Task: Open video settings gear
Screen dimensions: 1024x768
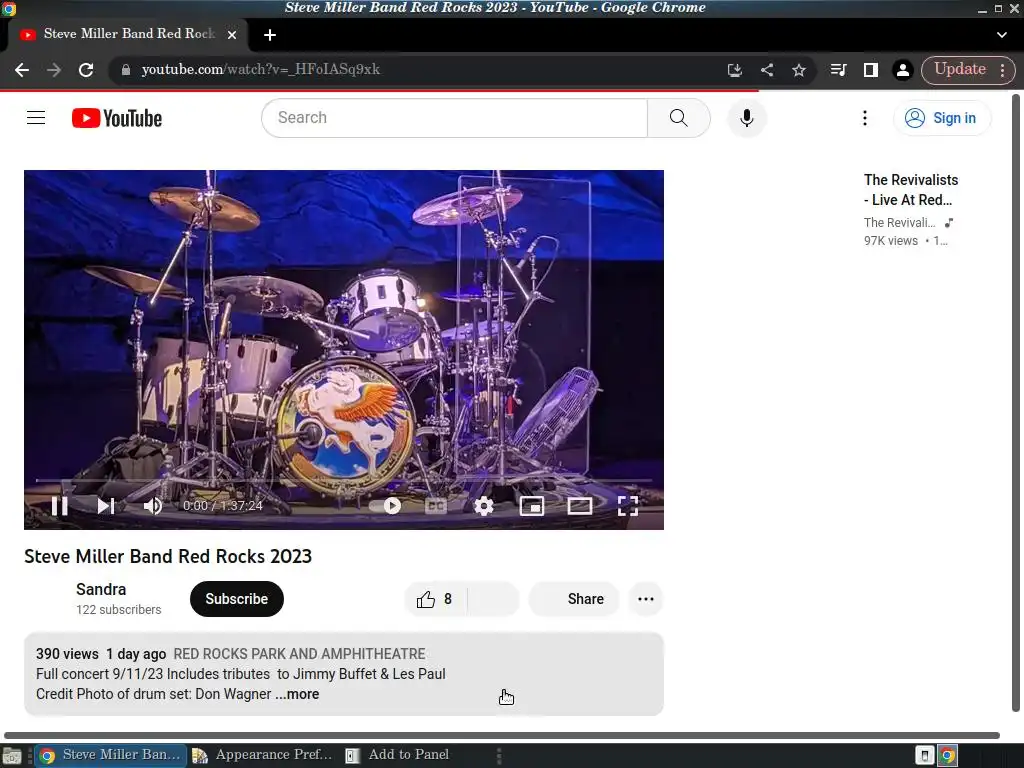Action: (x=484, y=506)
